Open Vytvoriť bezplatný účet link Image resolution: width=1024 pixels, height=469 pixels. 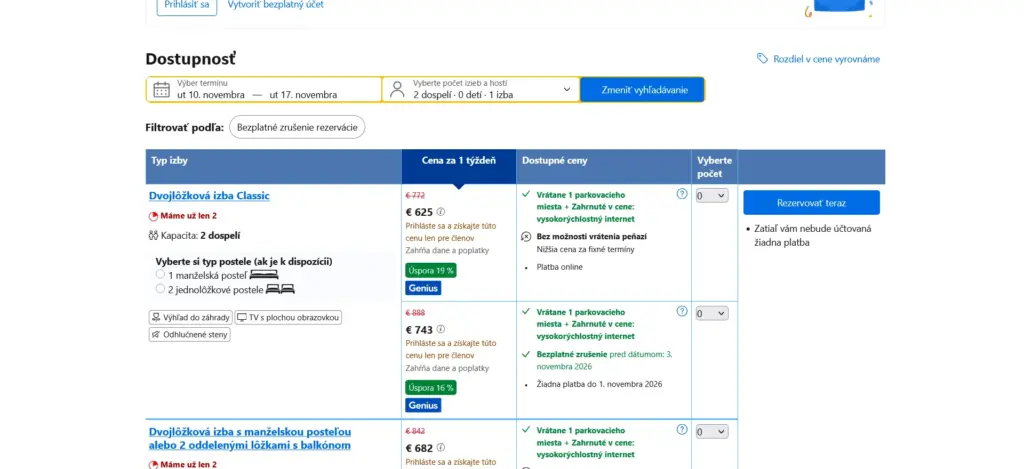tap(276, 5)
